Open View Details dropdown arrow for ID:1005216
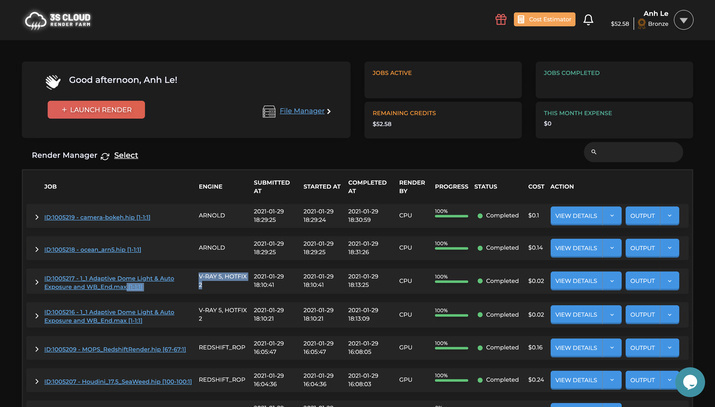Image resolution: width=715 pixels, height=407 pixels. tap(612, 315)
